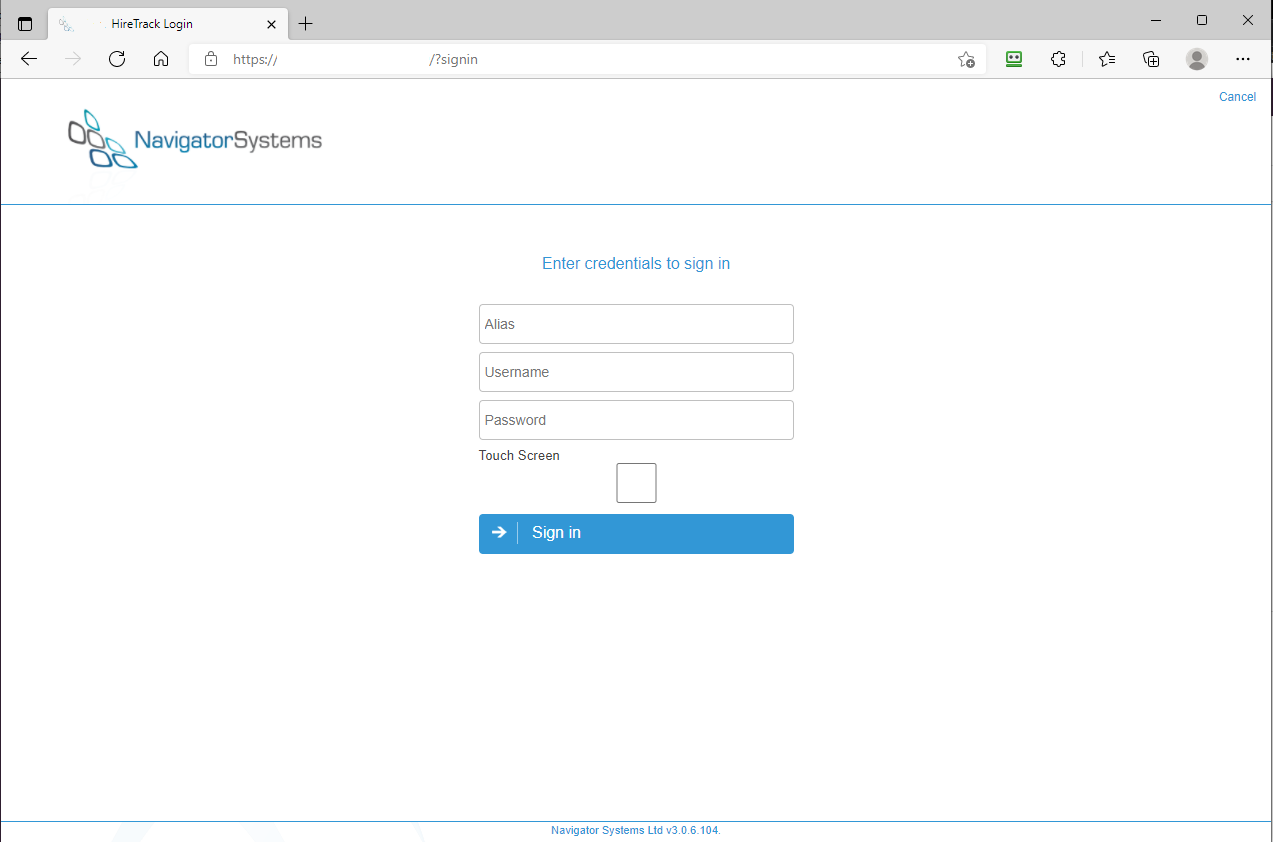Reload the page with the Refresh icon
Image resolution: width=1273 pixels, height=842 pixels.
[x=117, y=59]
